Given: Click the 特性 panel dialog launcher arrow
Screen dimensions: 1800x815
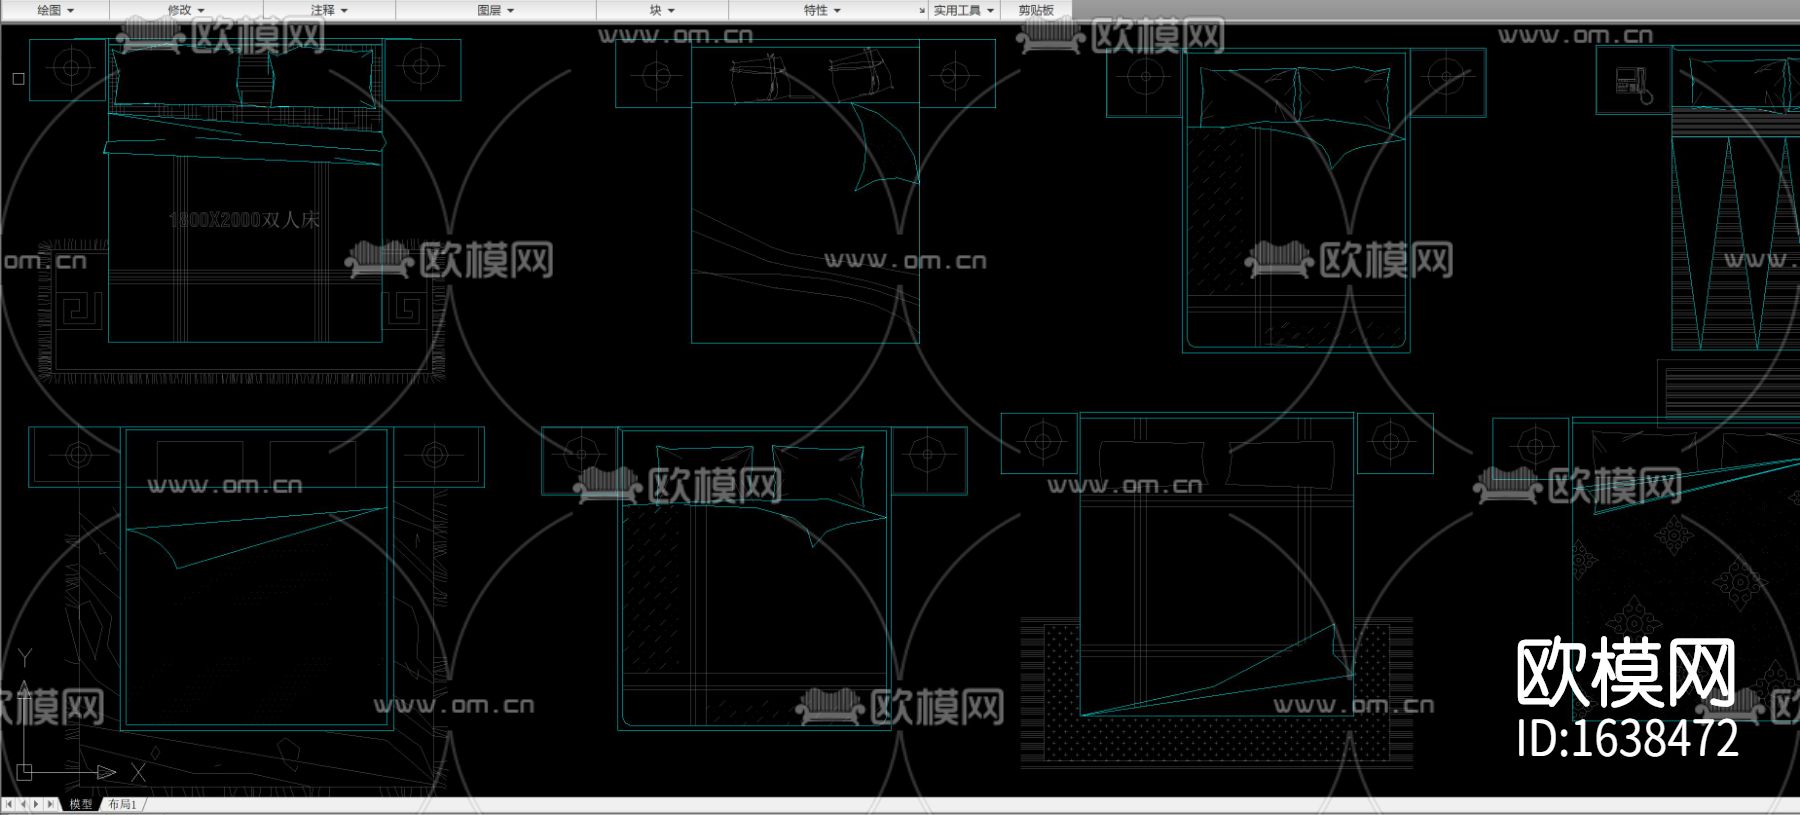Looking at the screenshot, I should click(x=922, y=11).
